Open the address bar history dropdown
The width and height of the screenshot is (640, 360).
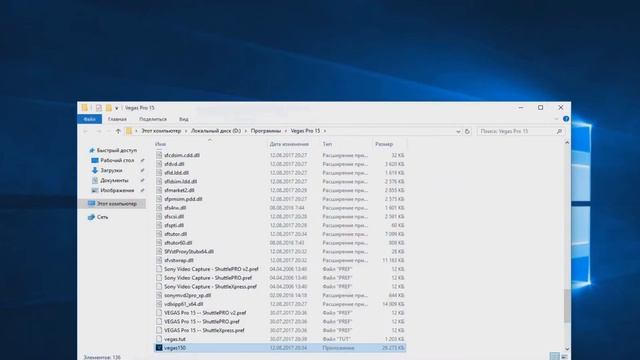pyautogui.click(x=458, y=131)
